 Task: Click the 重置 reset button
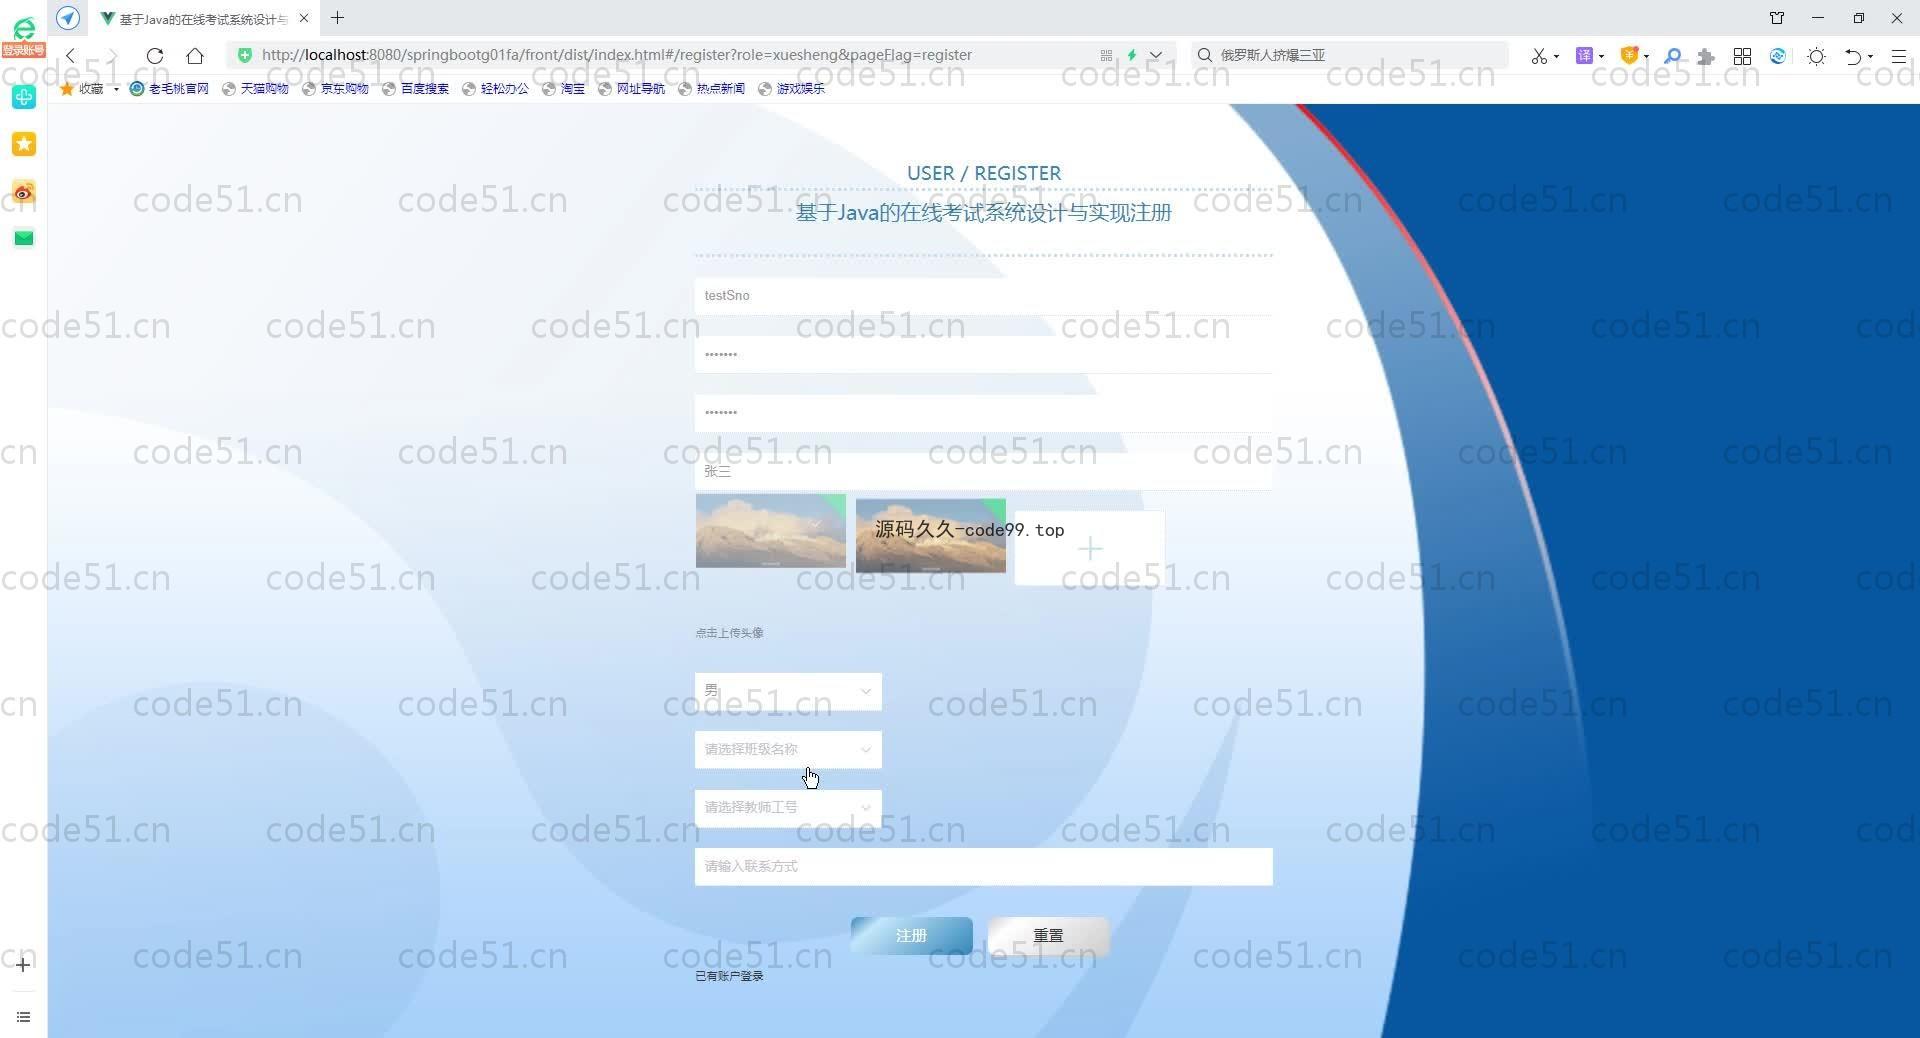(1048, 935)
